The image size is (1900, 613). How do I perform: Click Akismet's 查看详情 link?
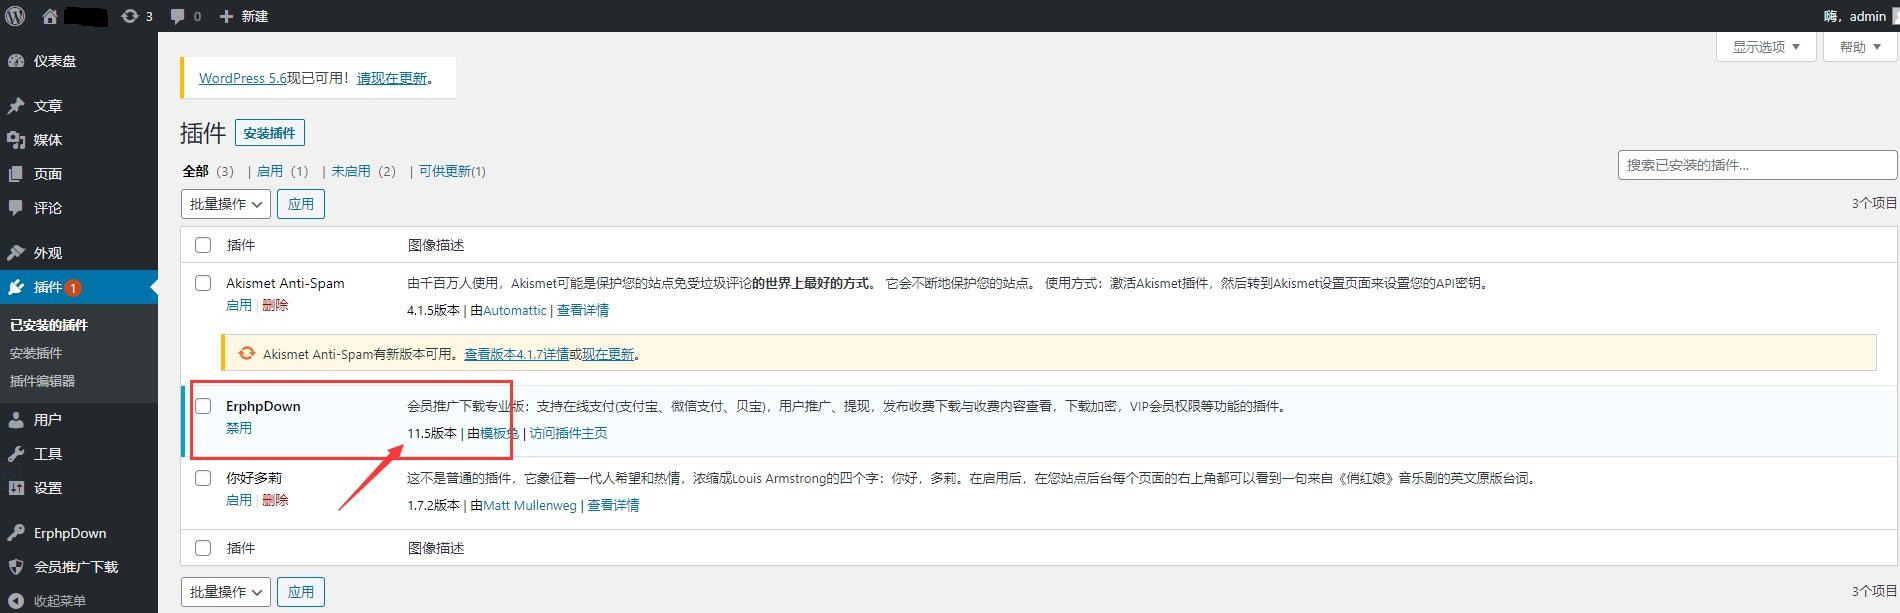click(x=583, y=310)
